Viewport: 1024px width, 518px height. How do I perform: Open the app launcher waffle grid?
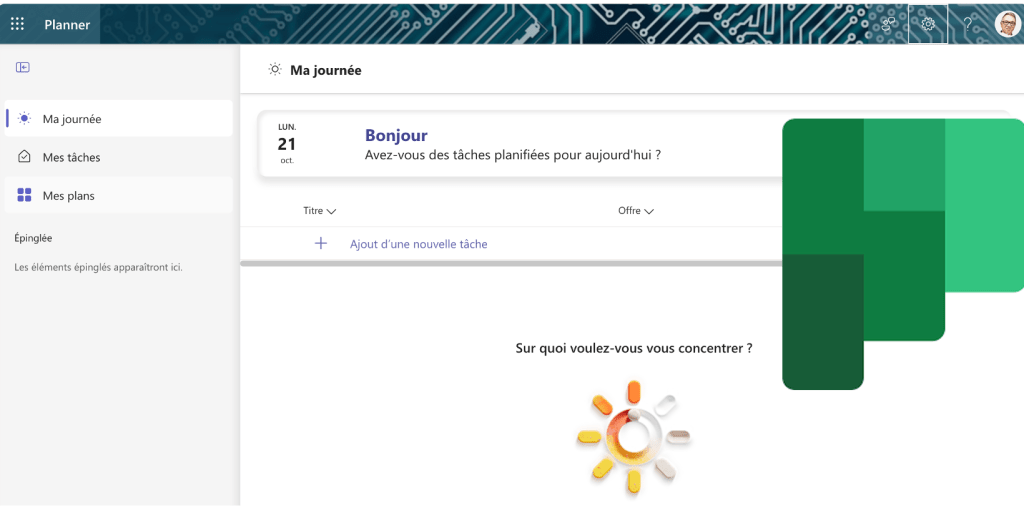pyautogui.click(x=17, y=24)
